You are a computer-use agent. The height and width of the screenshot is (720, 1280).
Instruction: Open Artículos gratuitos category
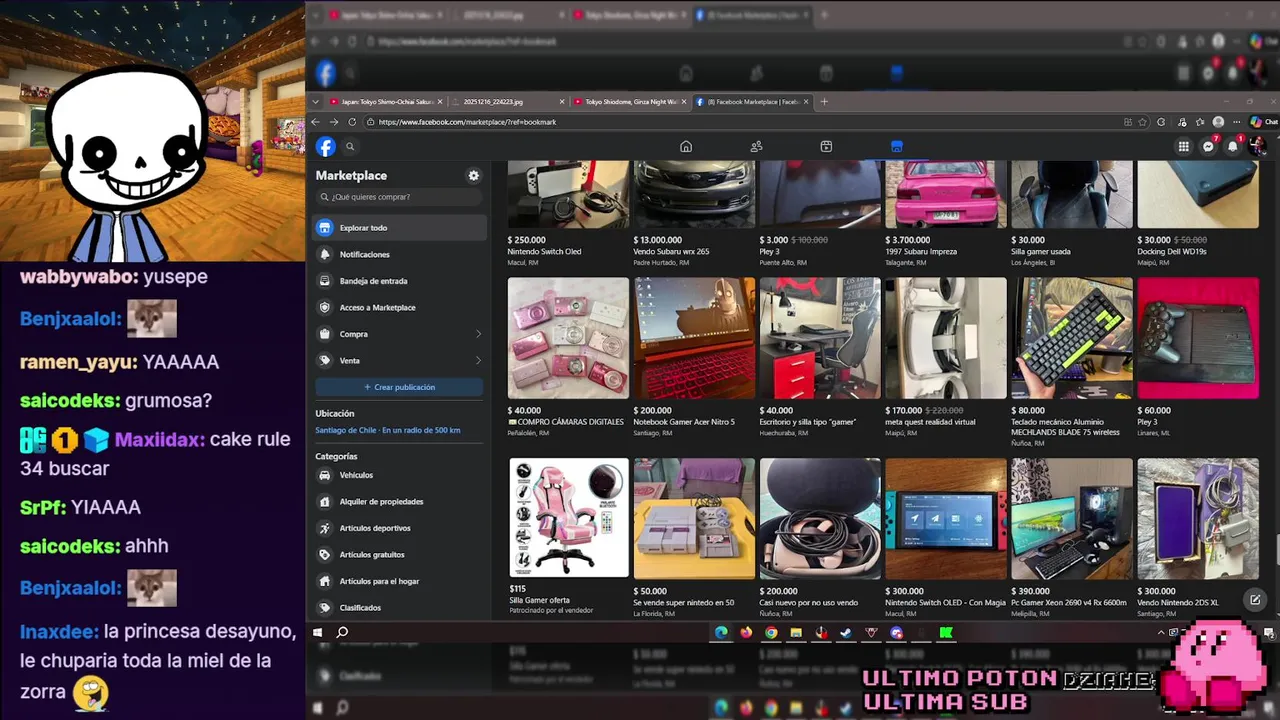(399, 555)
